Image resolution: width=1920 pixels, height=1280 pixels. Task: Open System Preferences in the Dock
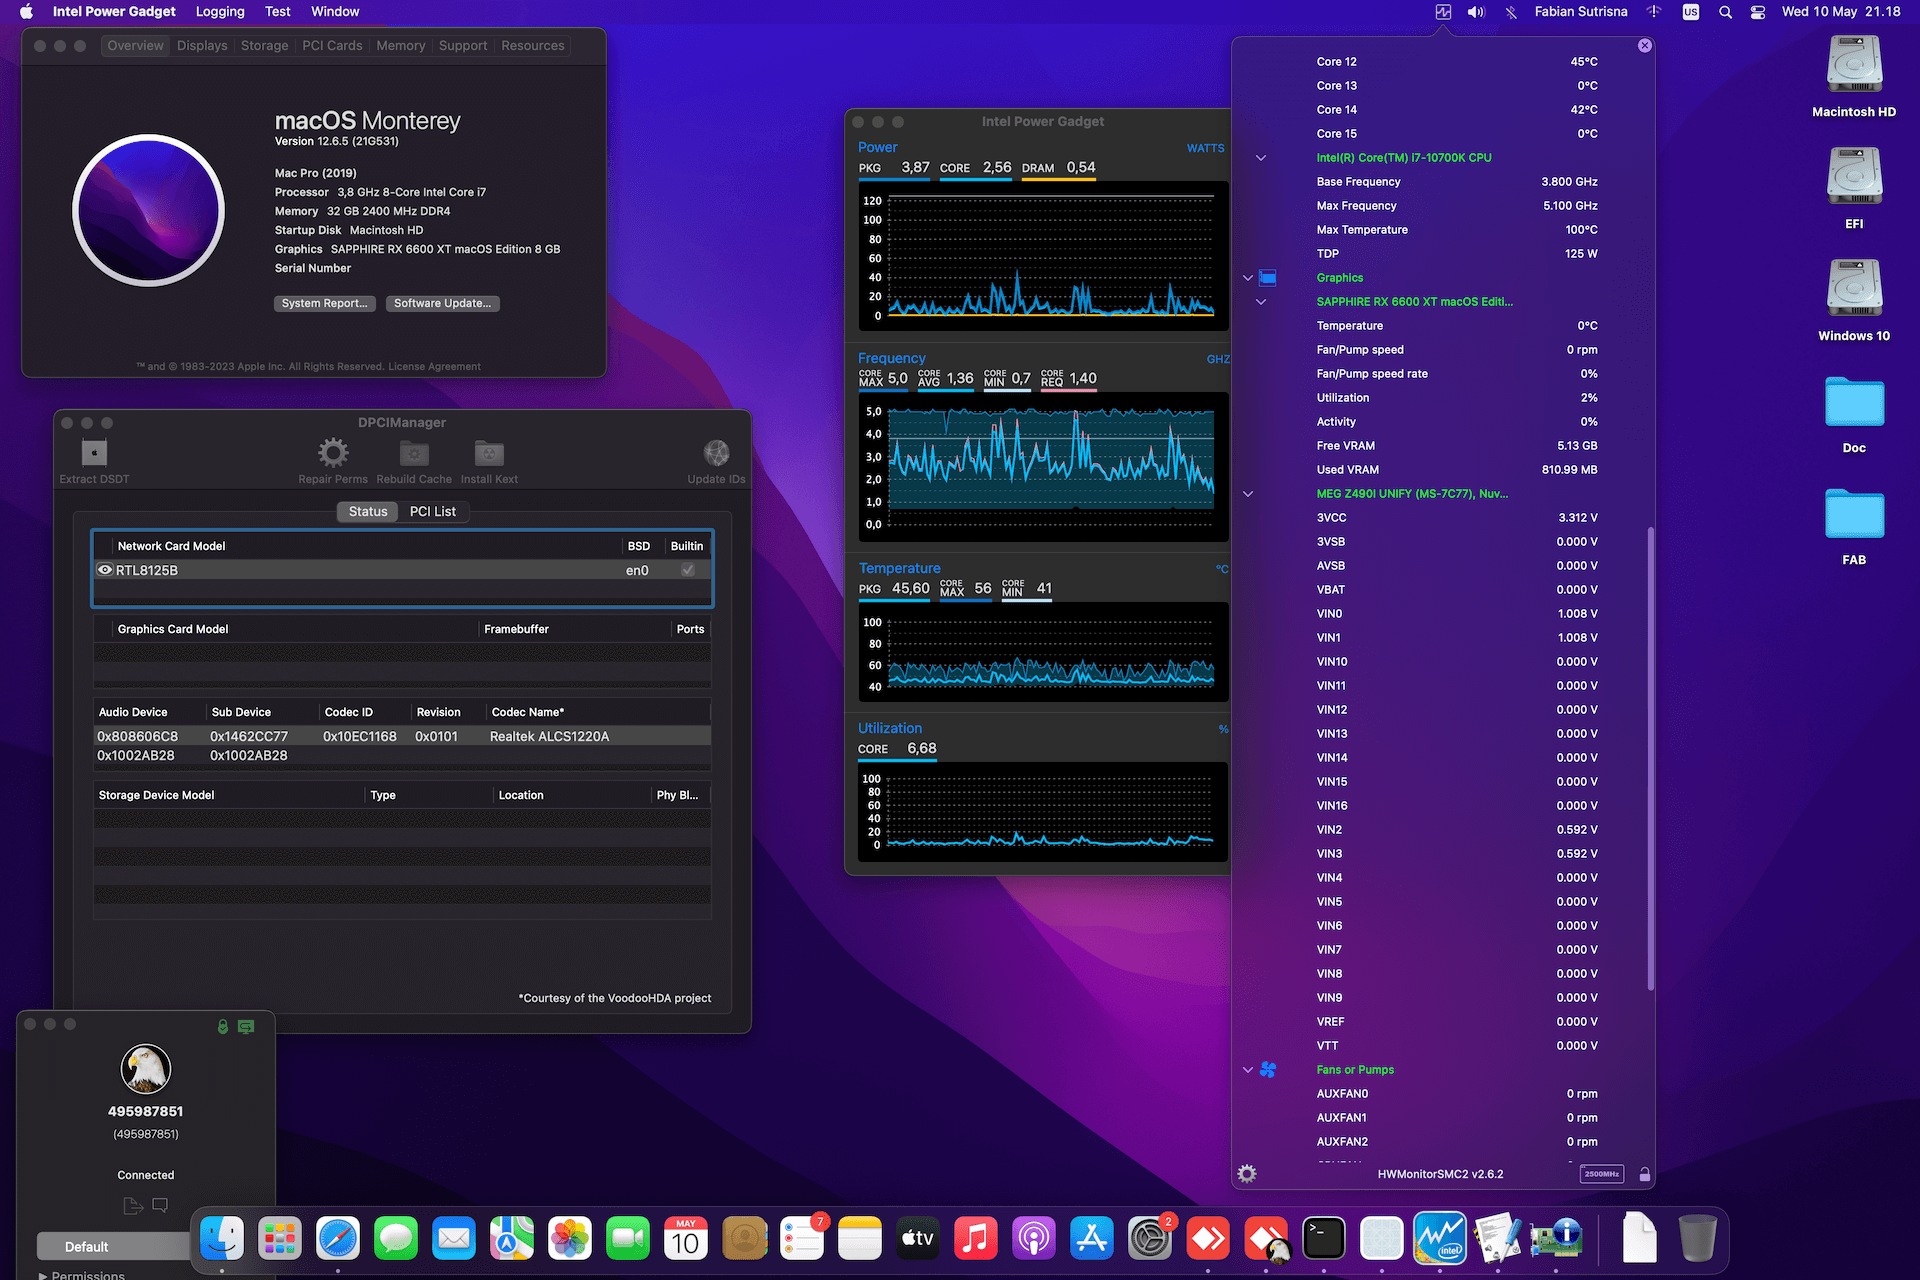[x=1150, y=1239]
